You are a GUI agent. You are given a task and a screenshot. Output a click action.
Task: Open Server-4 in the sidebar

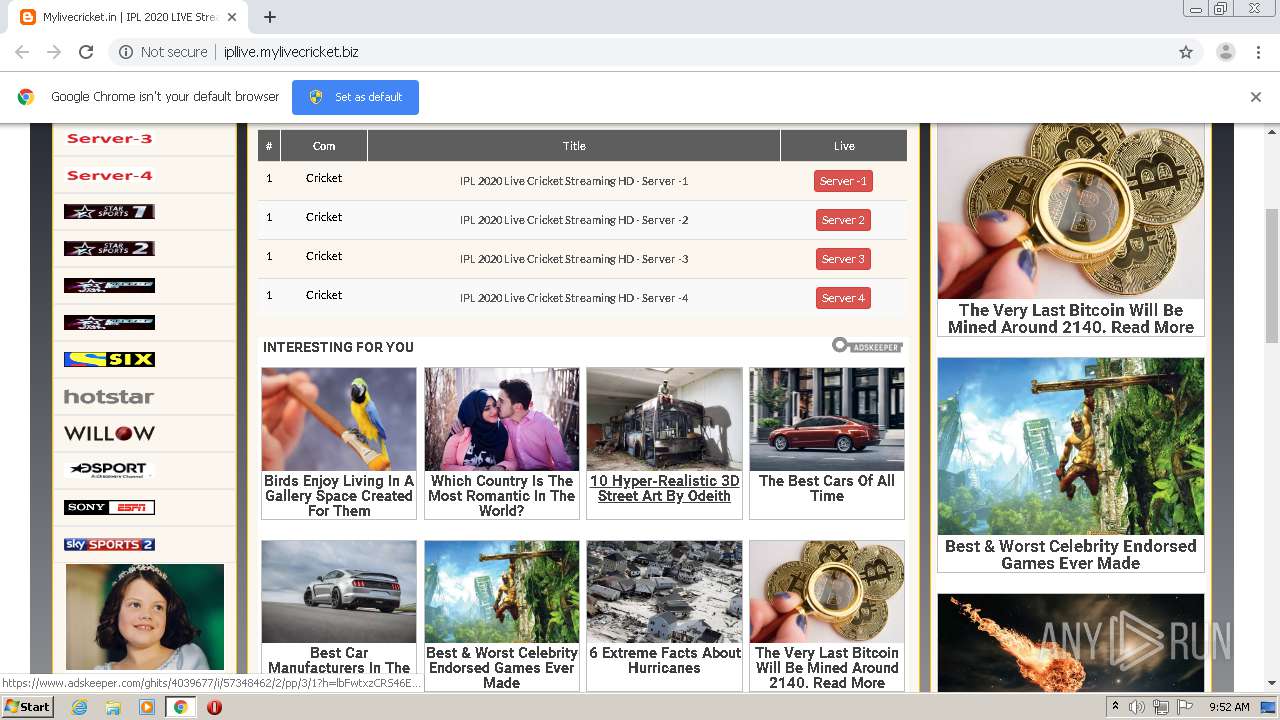(109, 176)
